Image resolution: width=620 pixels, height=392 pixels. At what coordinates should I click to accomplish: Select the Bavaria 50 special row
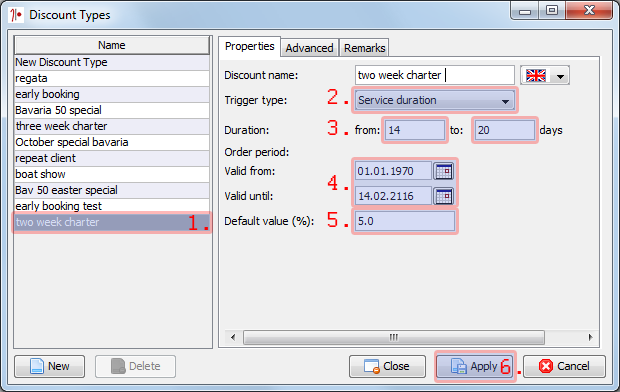tap(112, 110)
